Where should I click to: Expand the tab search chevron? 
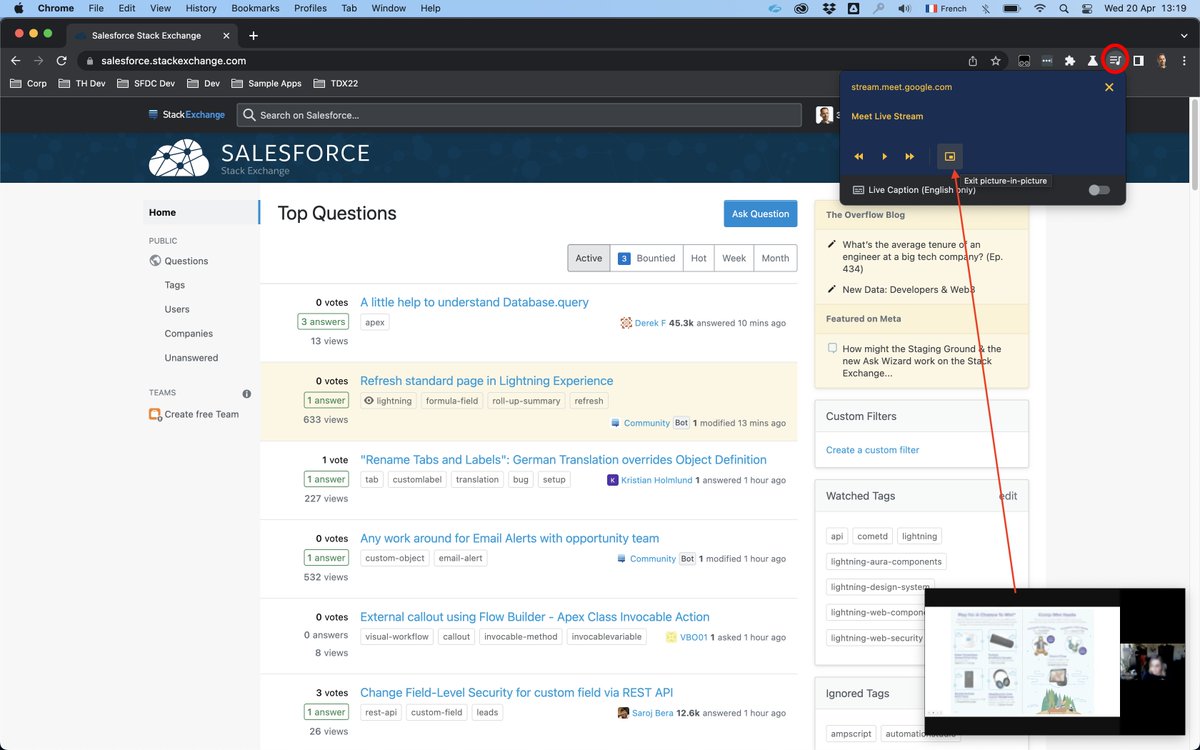1185,35
